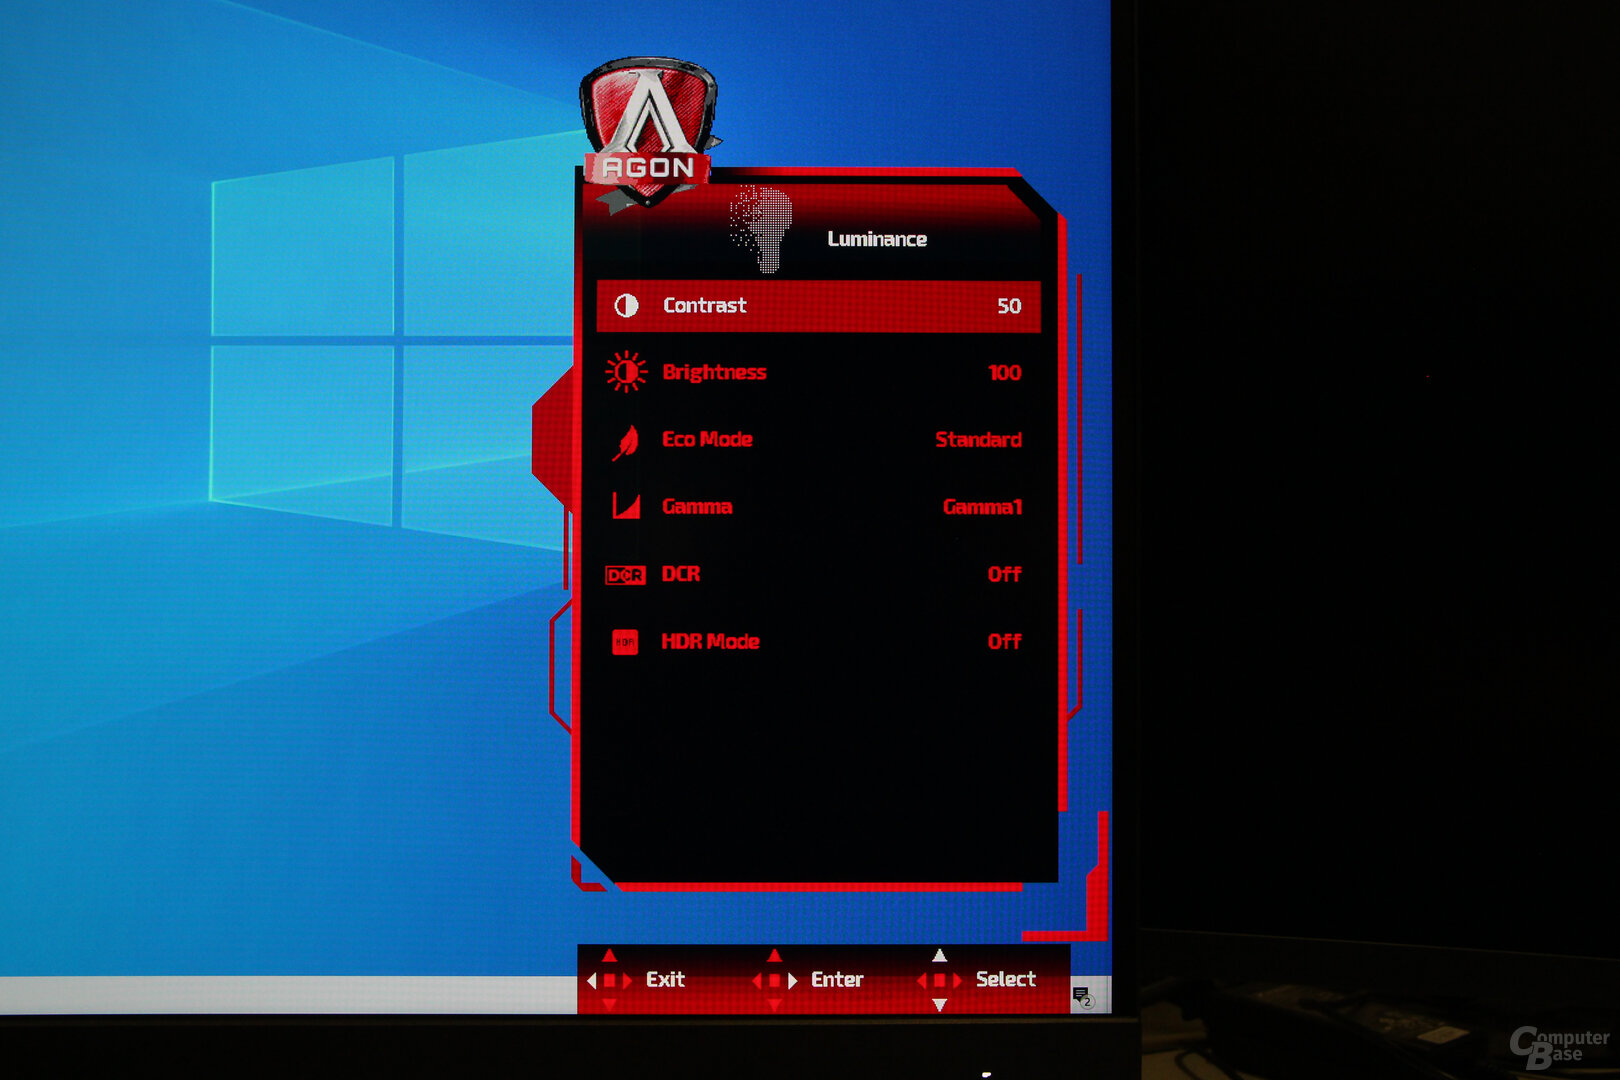
Task: Click the Brightness value 100
Action: [1004, 373]
